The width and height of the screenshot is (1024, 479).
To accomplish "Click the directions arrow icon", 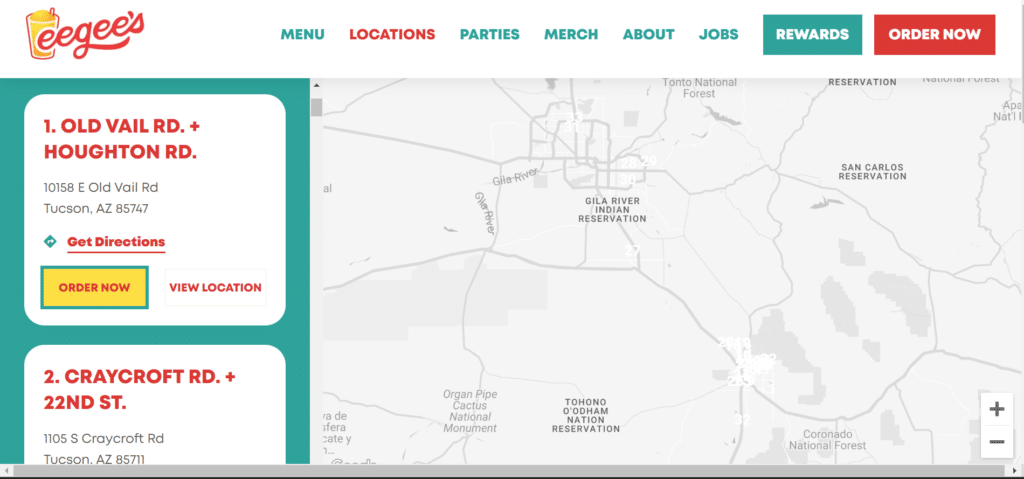I will pos(50,242).
